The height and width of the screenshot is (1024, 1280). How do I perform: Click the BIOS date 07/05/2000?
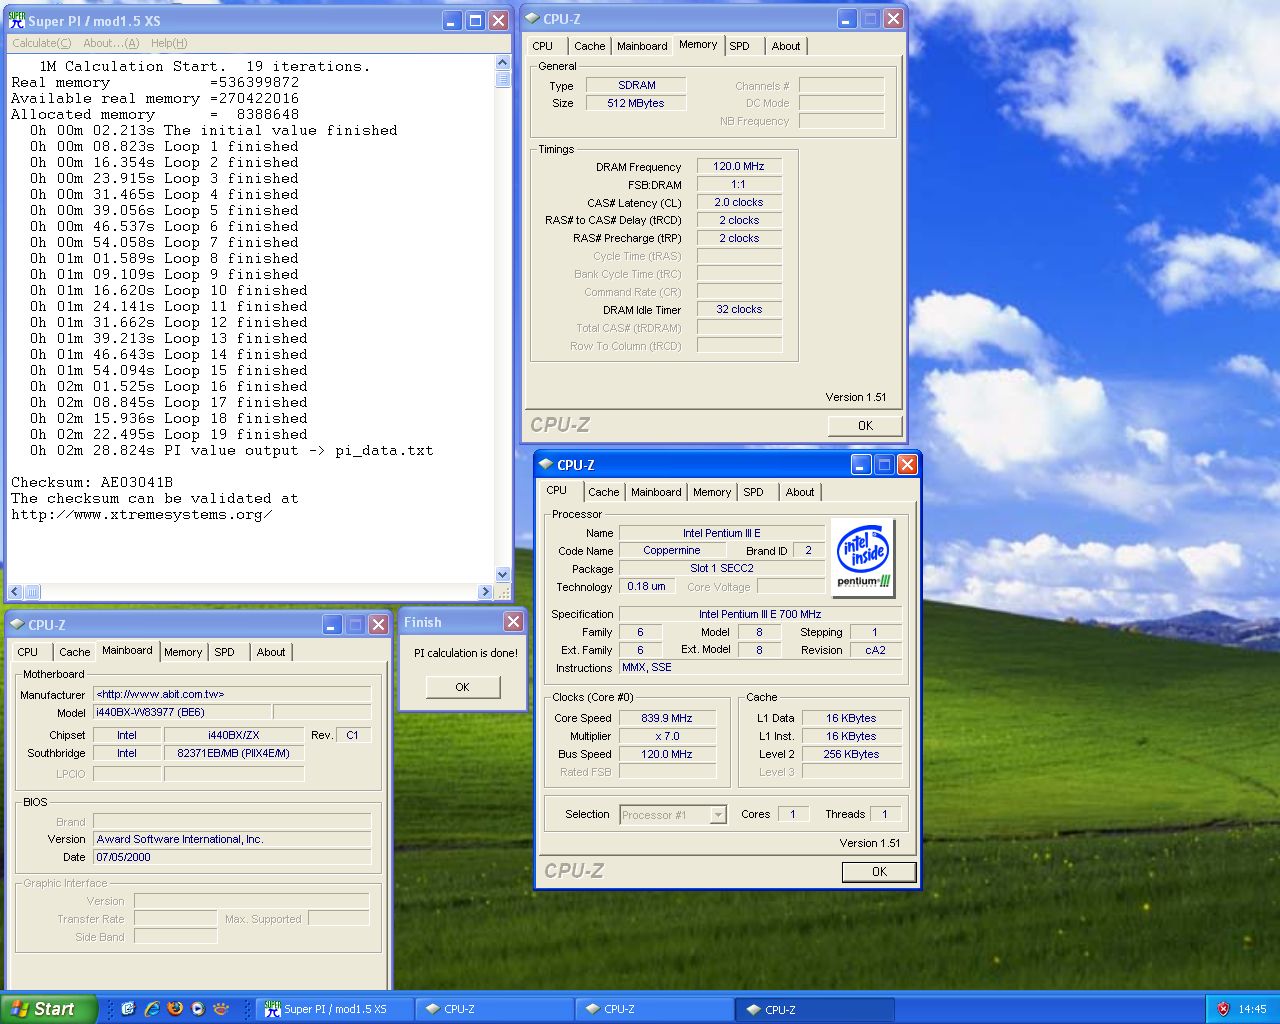pyautogui.click(x=232, y=858)
